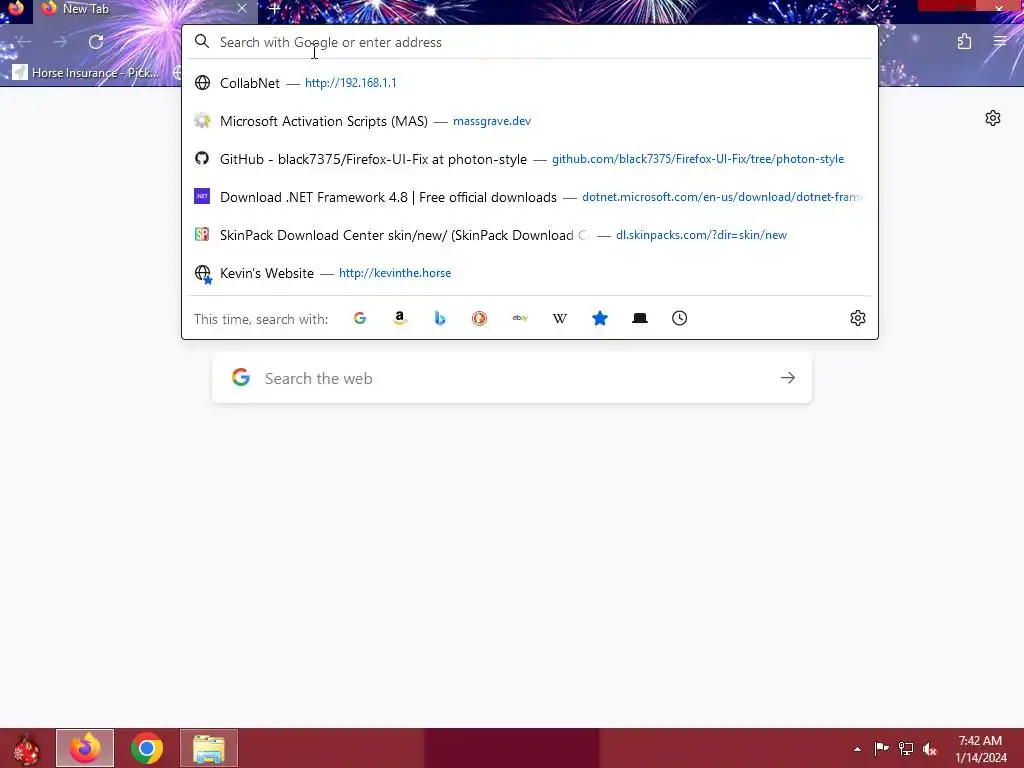The height and width of the screenshot is (768, 1024).
Task: Open File Explorer from taskbar
Action: pos(209,748)
